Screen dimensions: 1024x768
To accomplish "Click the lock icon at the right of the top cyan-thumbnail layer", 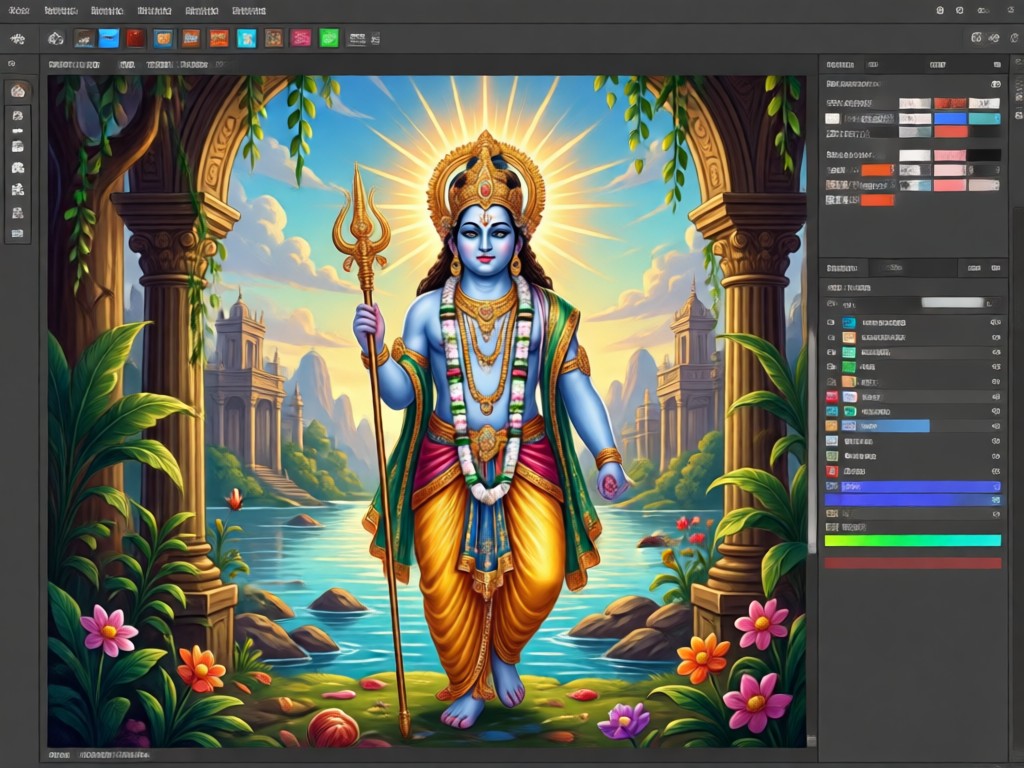I will 995,322.
